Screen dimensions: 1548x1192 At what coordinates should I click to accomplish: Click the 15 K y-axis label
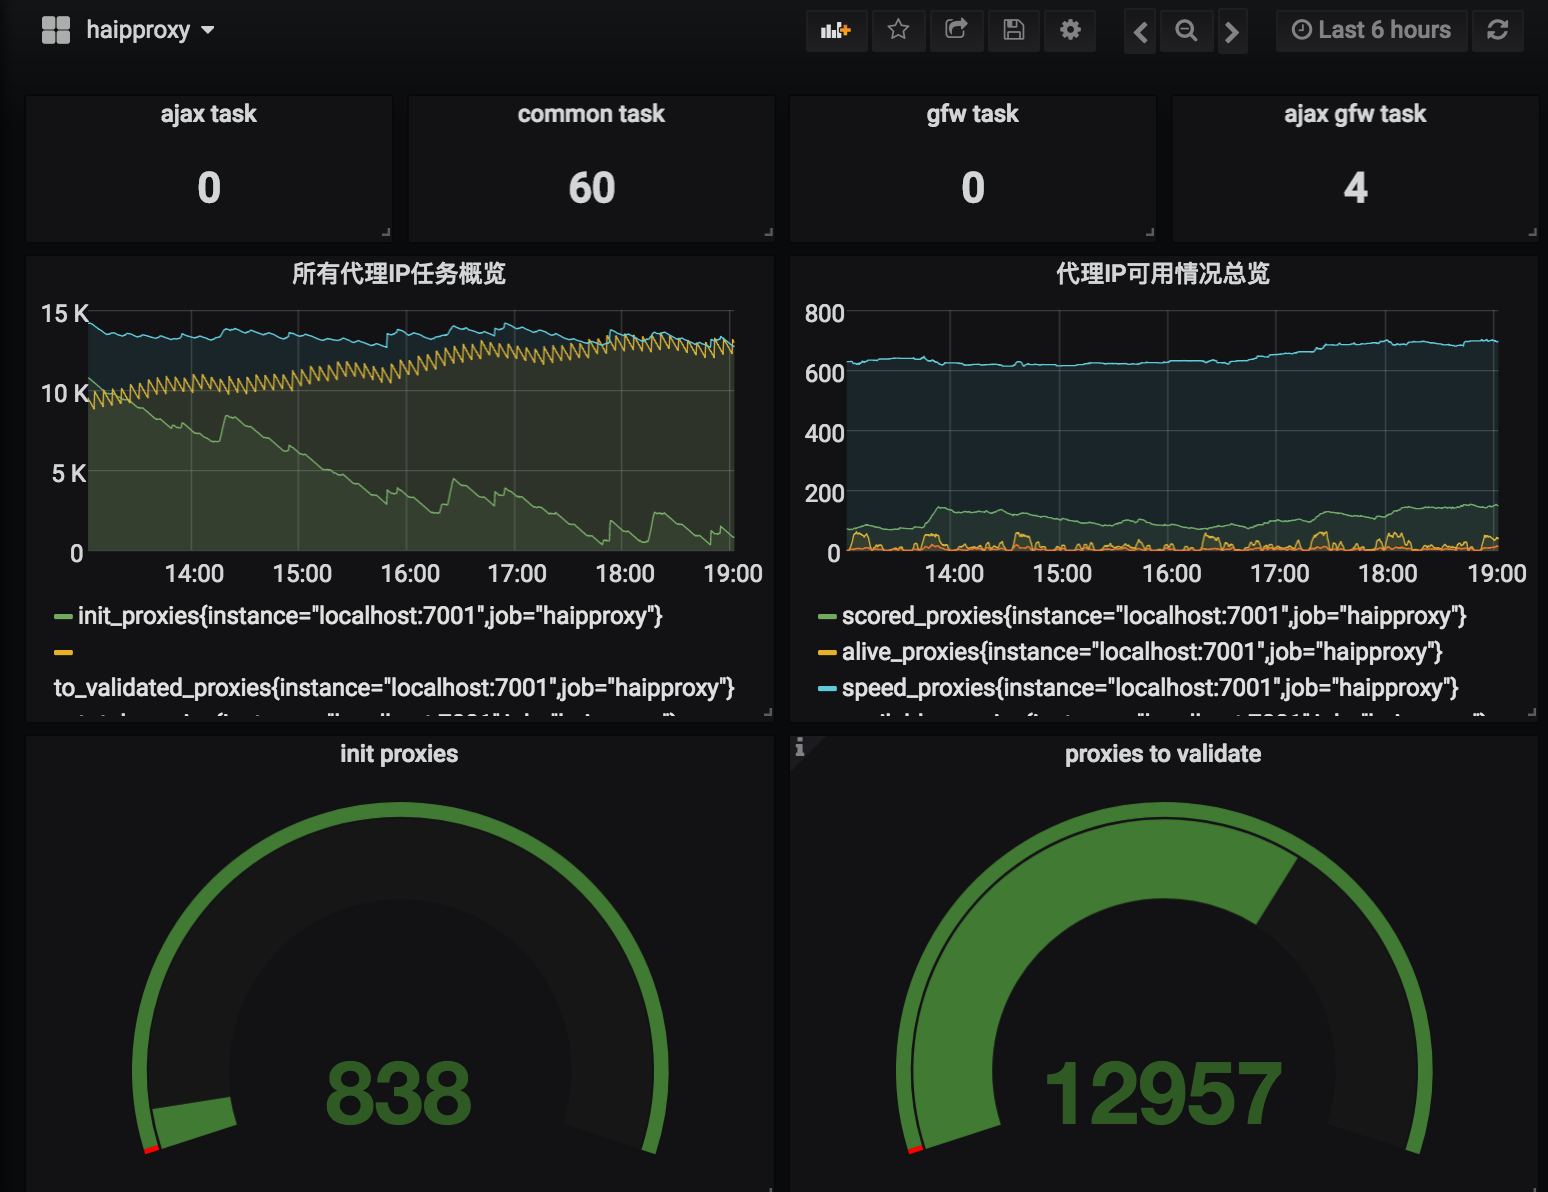coord(65,314)
